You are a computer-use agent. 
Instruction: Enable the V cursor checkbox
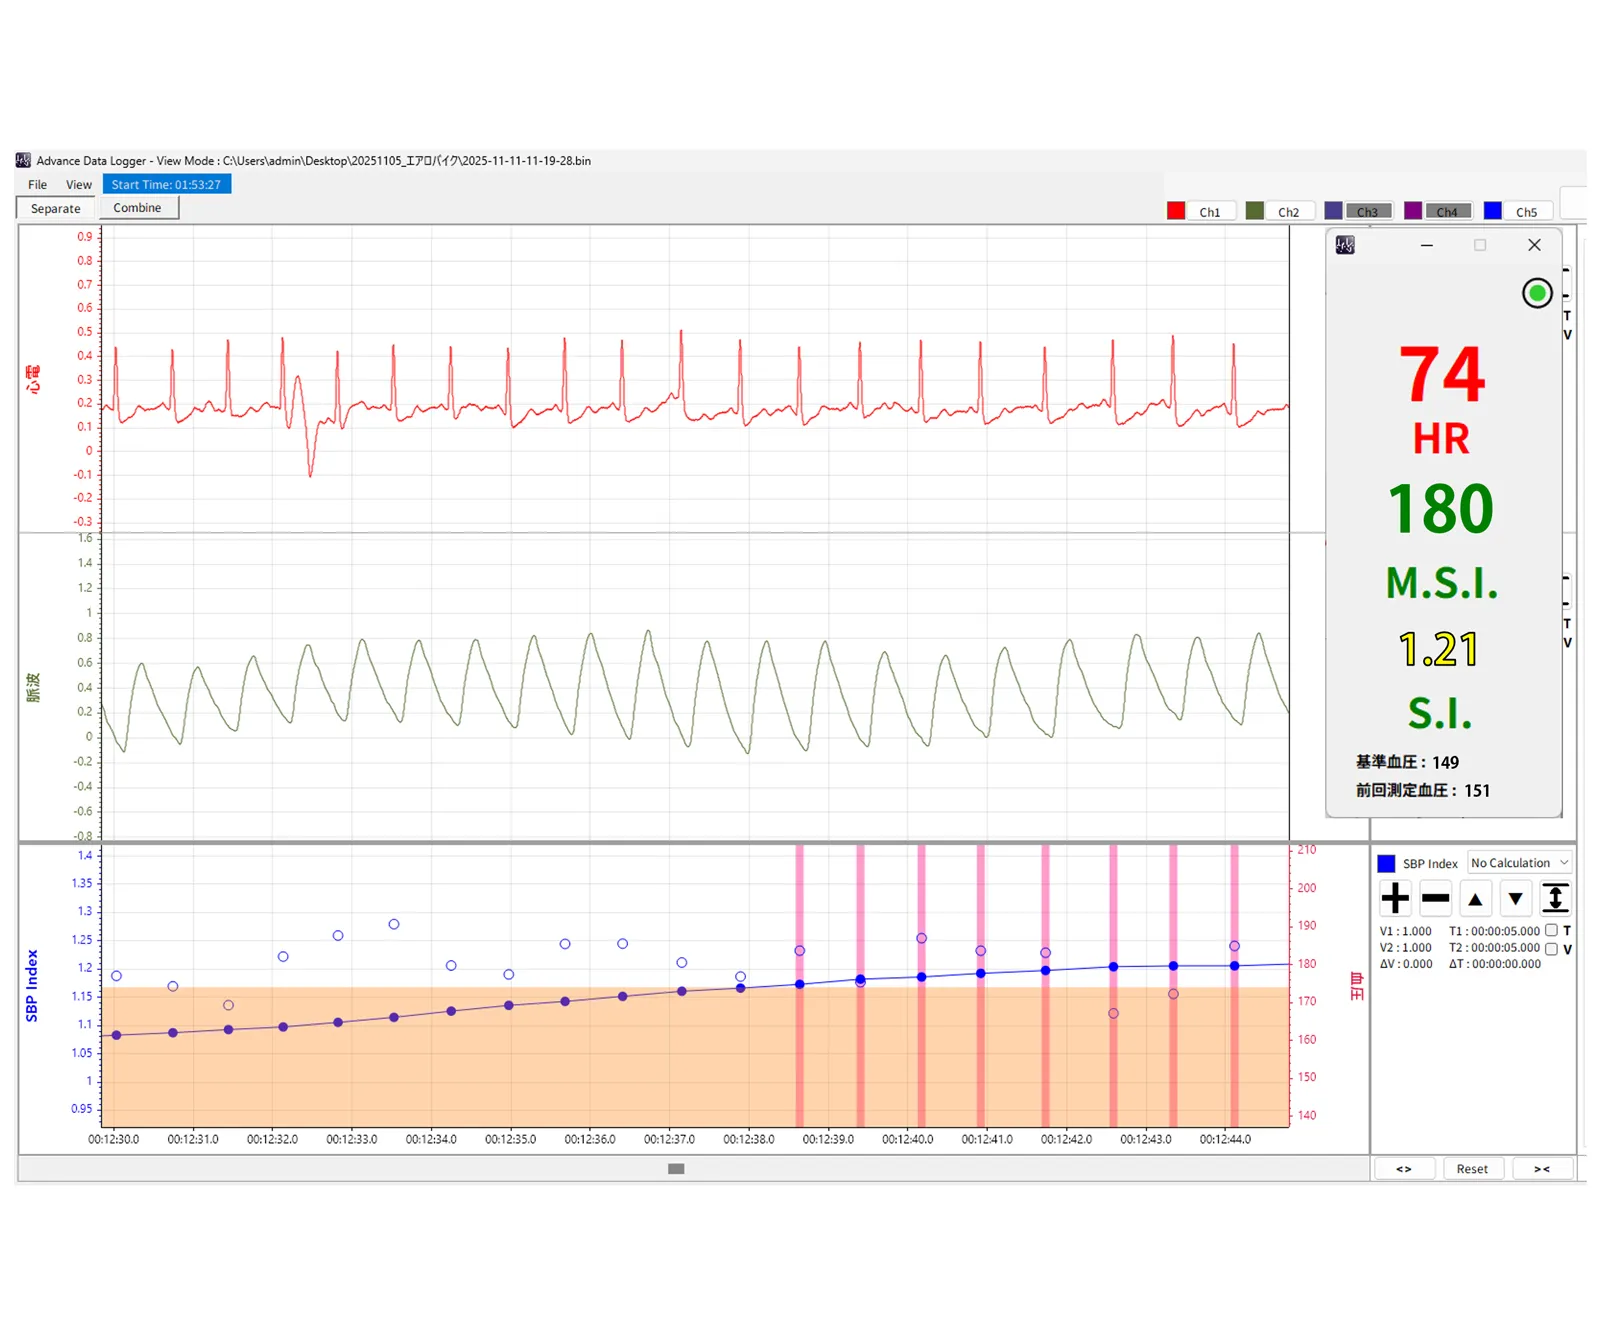tap(1551, 948)
